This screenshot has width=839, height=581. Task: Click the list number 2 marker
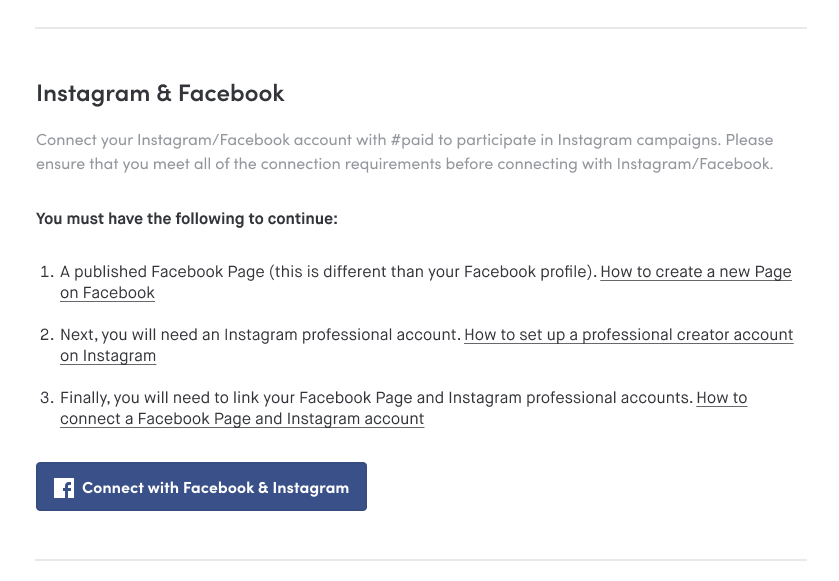[47, 335]
